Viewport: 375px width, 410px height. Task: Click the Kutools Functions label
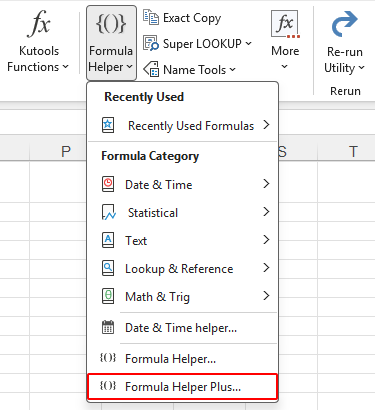[x=37, y=59]
